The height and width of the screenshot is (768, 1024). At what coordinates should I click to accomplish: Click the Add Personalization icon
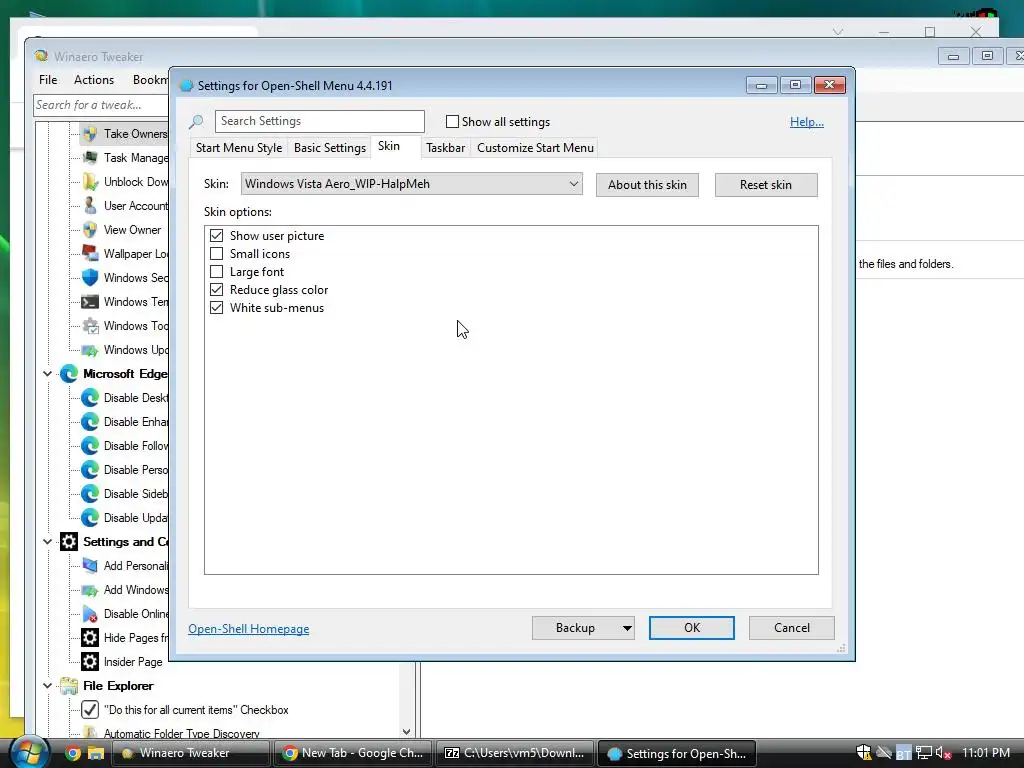coord(90,566)
